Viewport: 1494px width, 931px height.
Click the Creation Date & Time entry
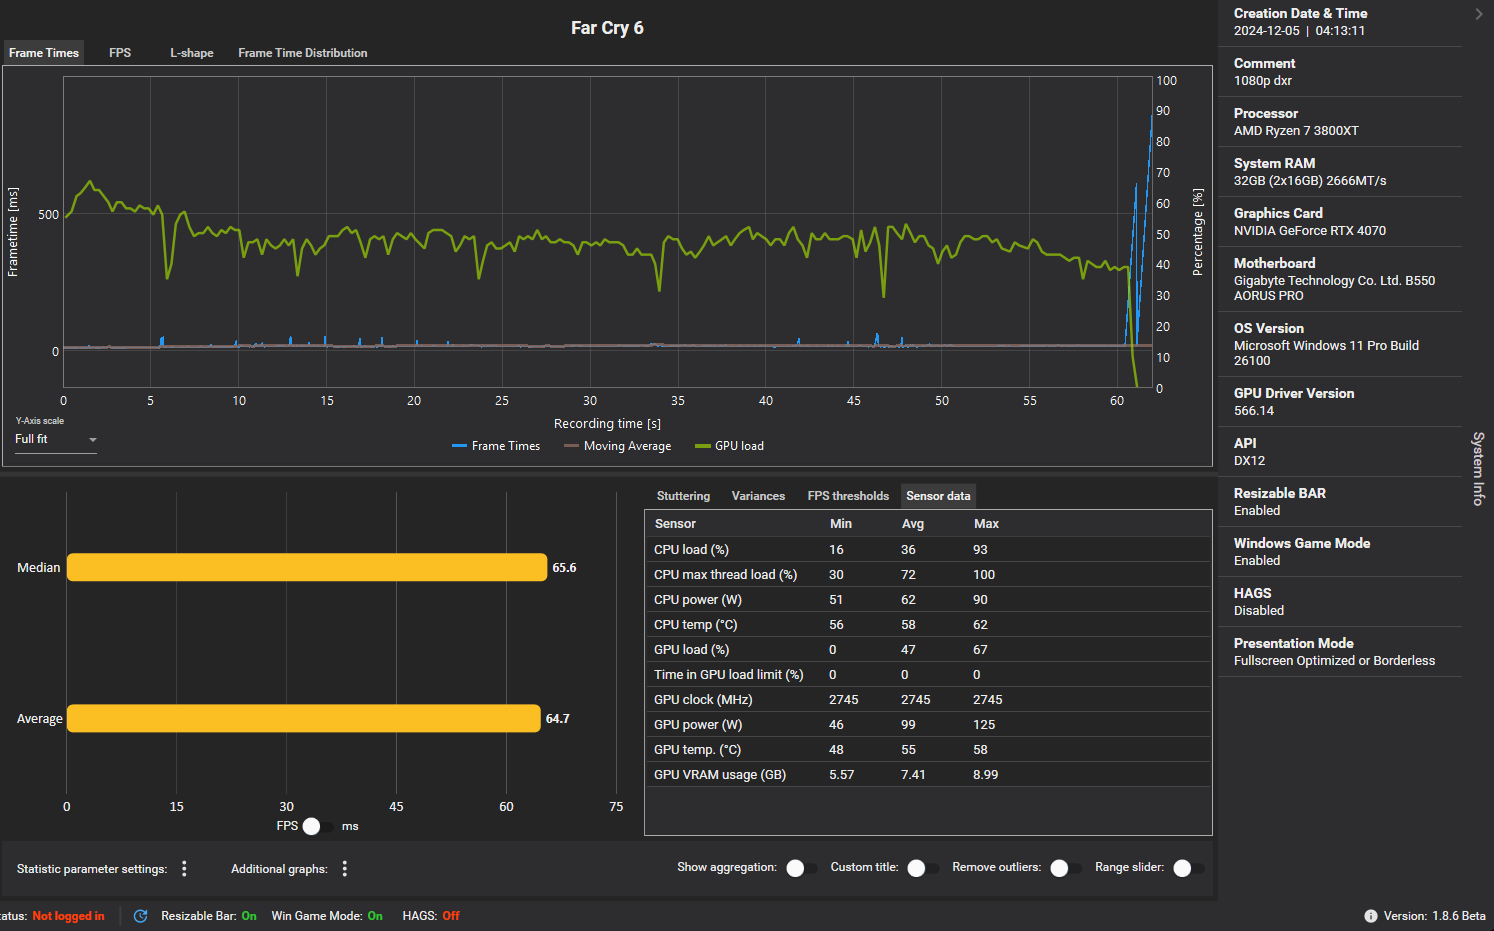pyautogui.click(x=1340, y=22)
